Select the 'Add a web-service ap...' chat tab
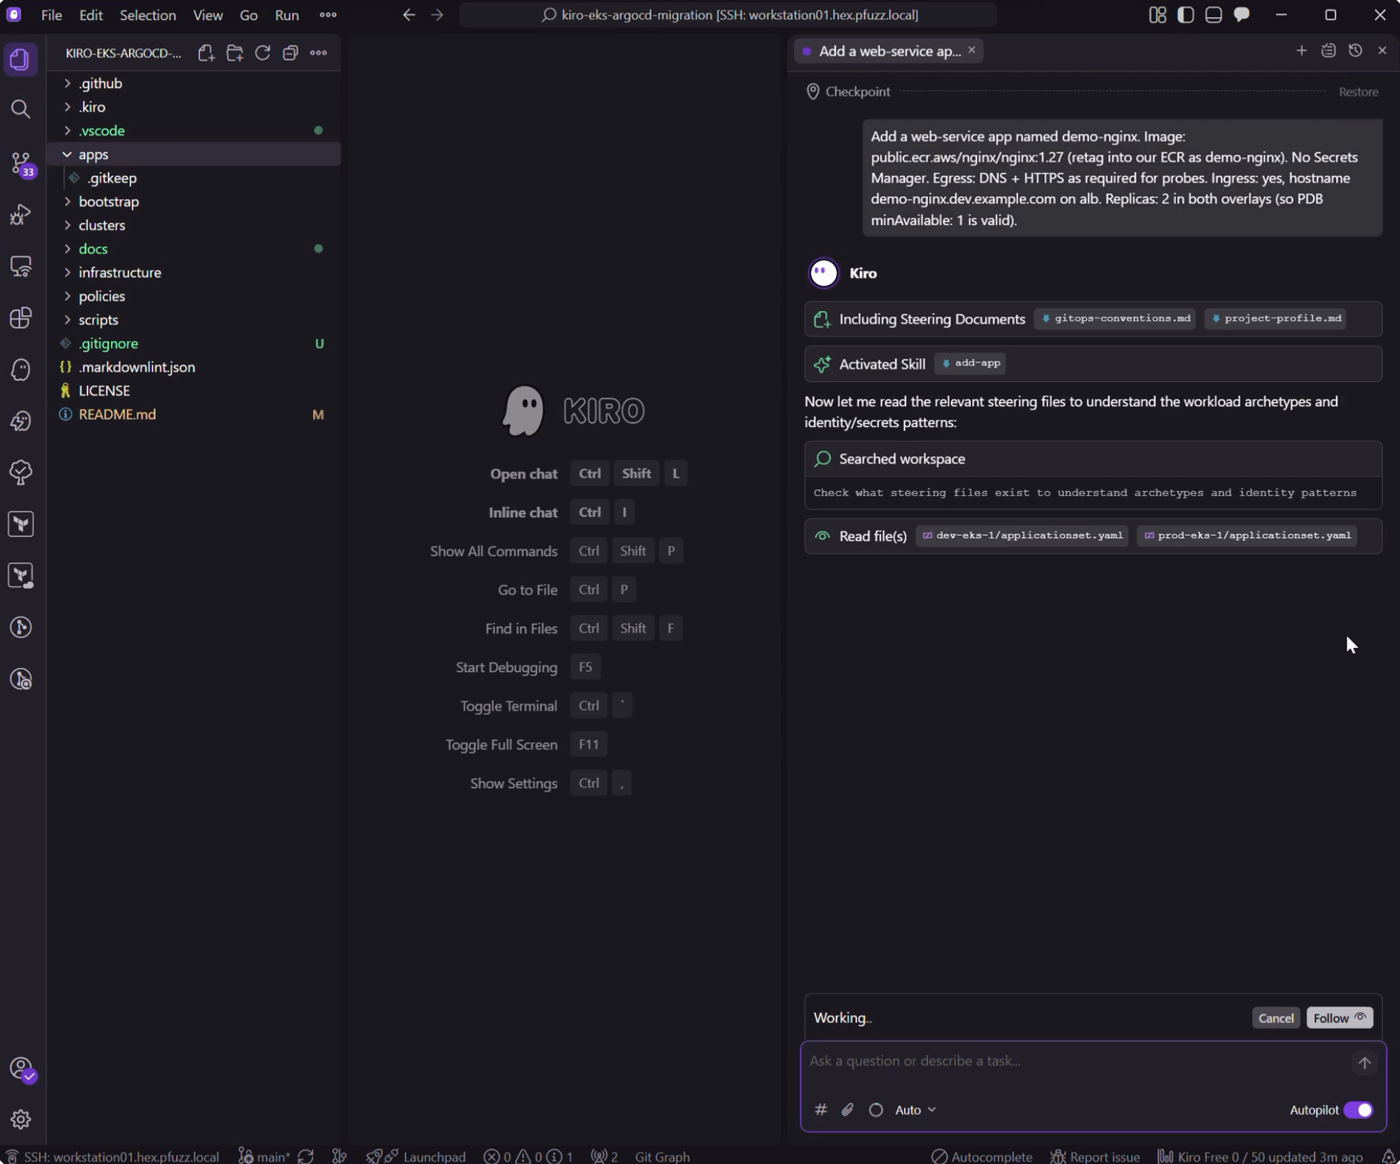1400x1164 pixels. pos(888,51)
